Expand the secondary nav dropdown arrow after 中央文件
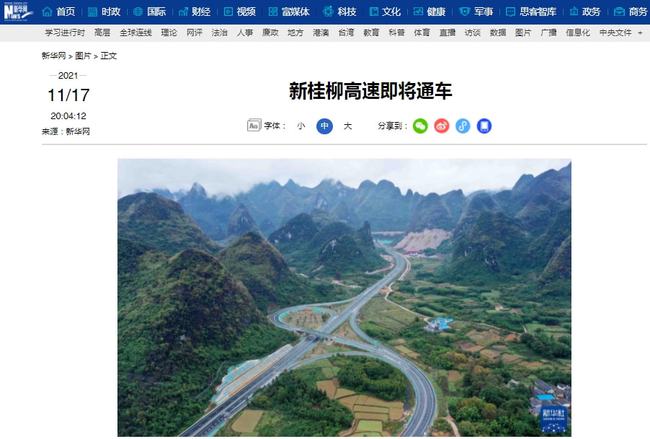 tap(640, 33)
